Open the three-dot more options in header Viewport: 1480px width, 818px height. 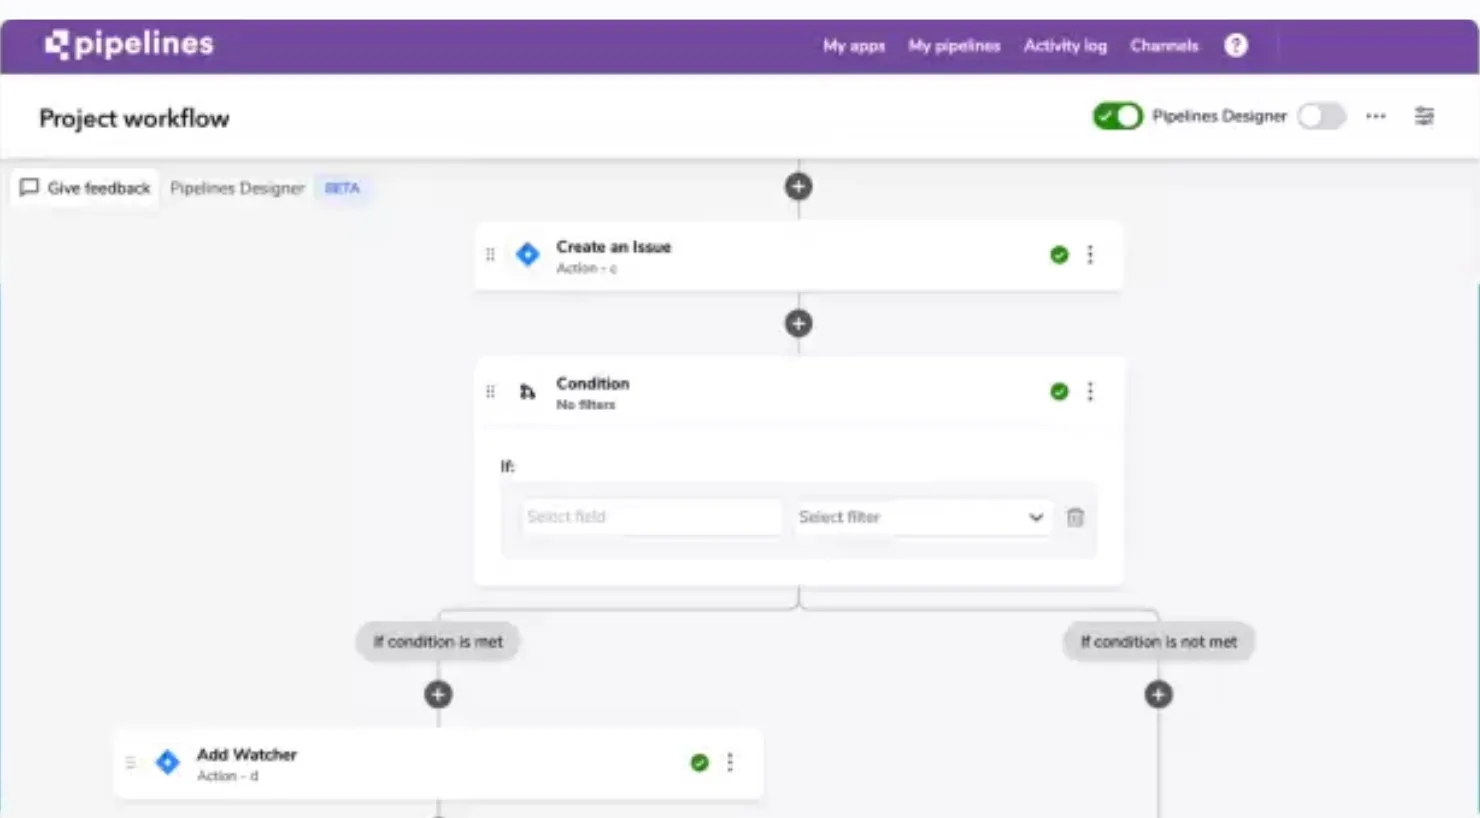tap(1376, 116)
